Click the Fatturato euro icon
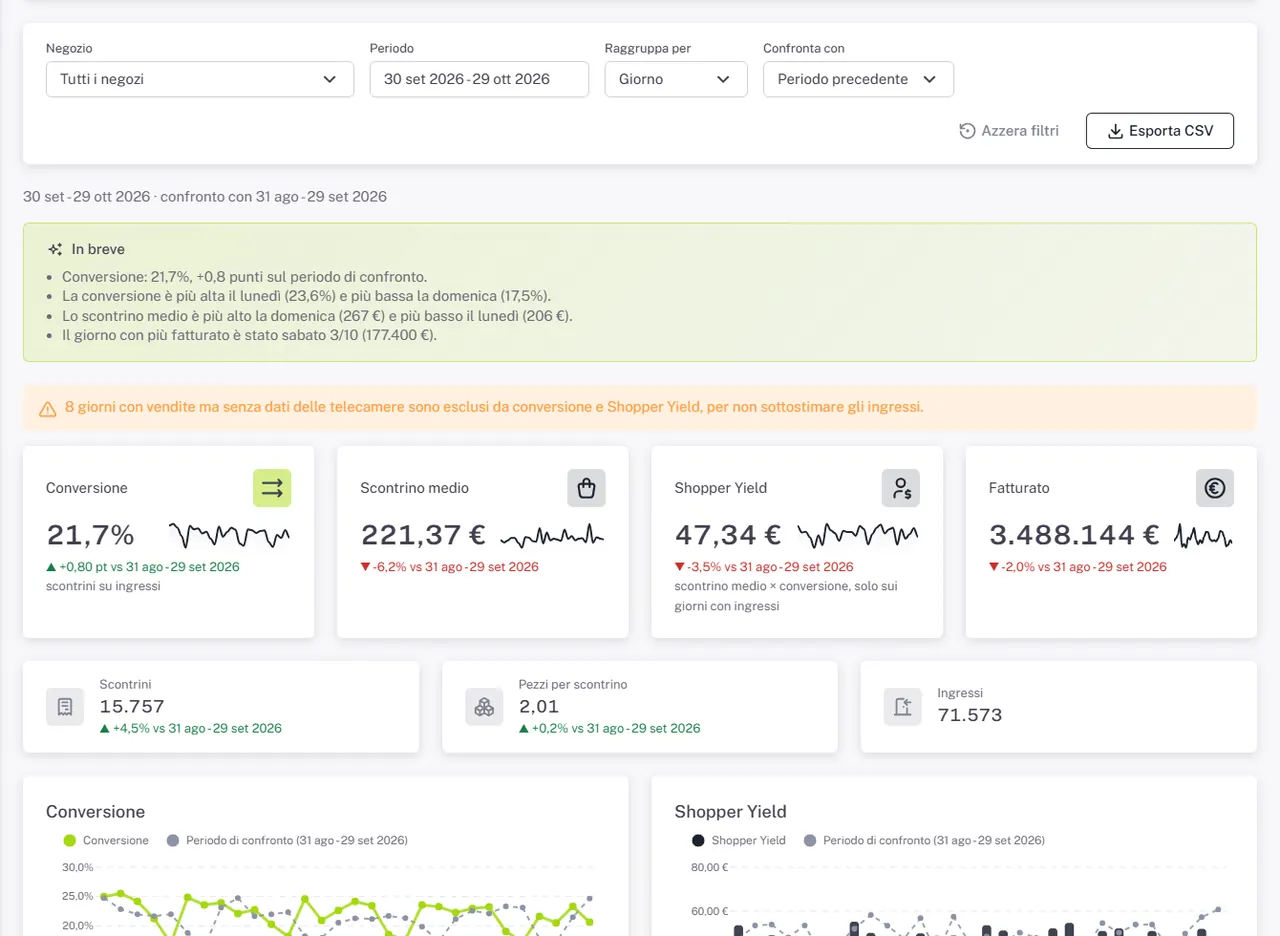 click(1215, 488)
